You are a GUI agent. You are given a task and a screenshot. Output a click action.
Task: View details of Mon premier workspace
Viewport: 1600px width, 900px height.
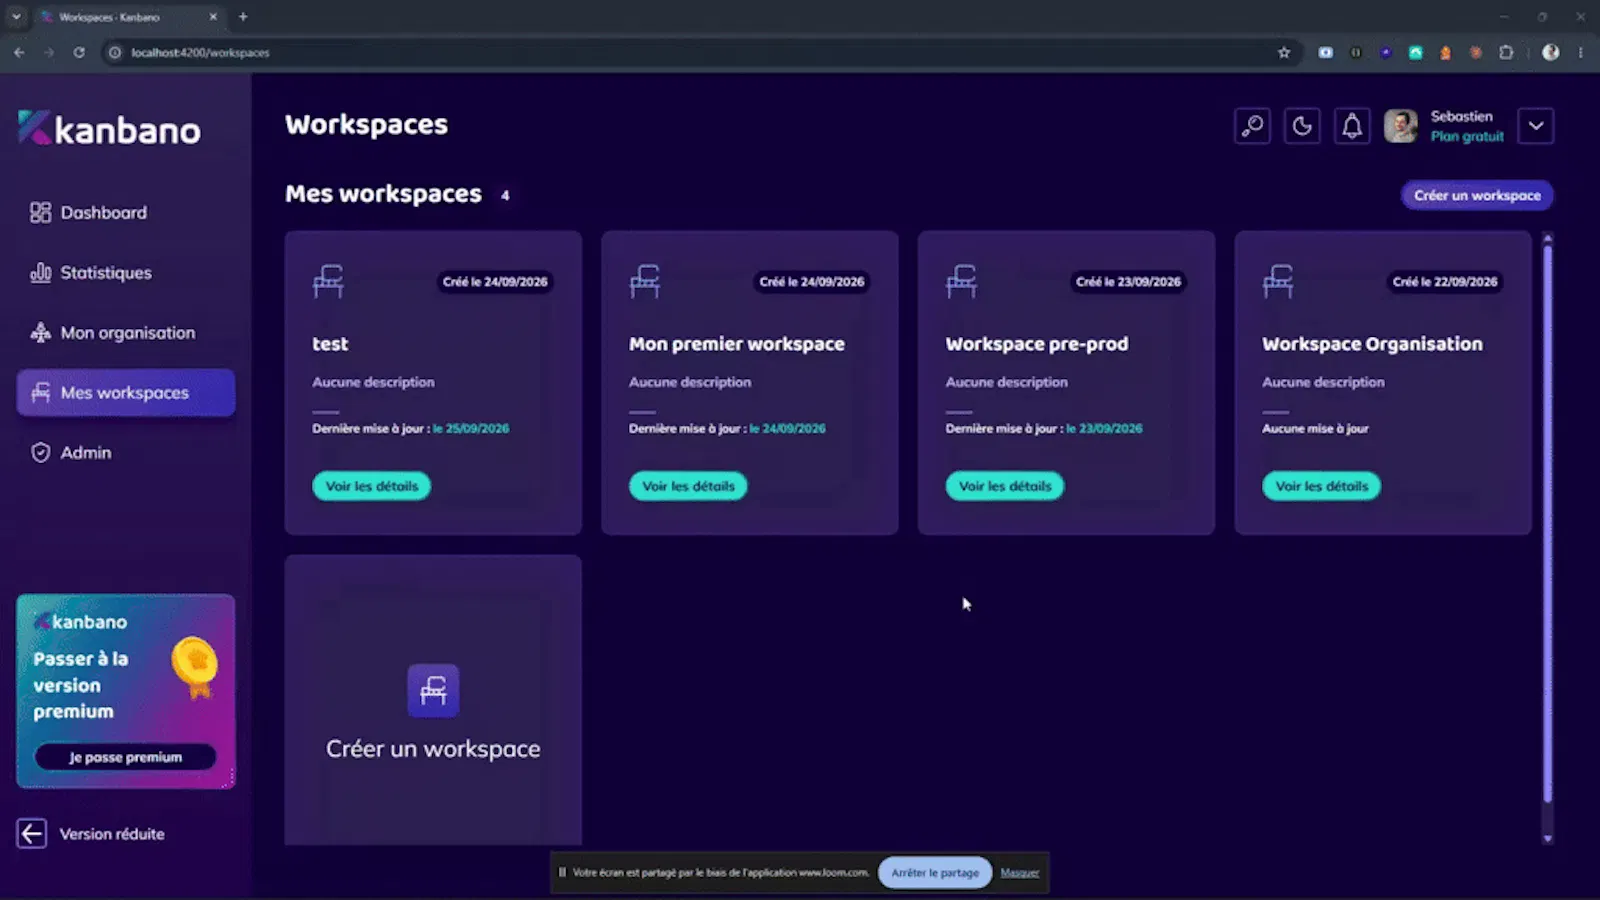(688, 486)
